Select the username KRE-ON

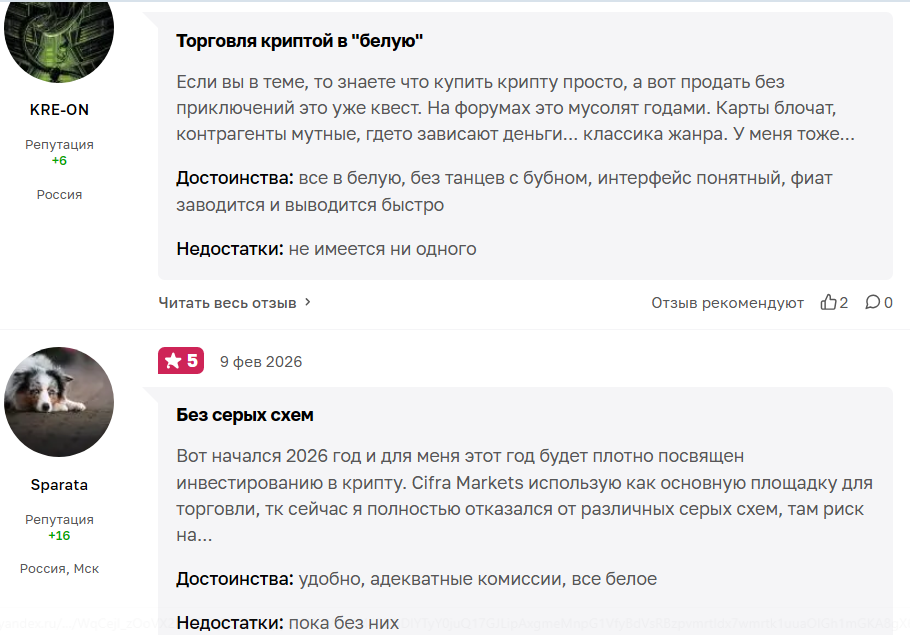tap(59, 110)
